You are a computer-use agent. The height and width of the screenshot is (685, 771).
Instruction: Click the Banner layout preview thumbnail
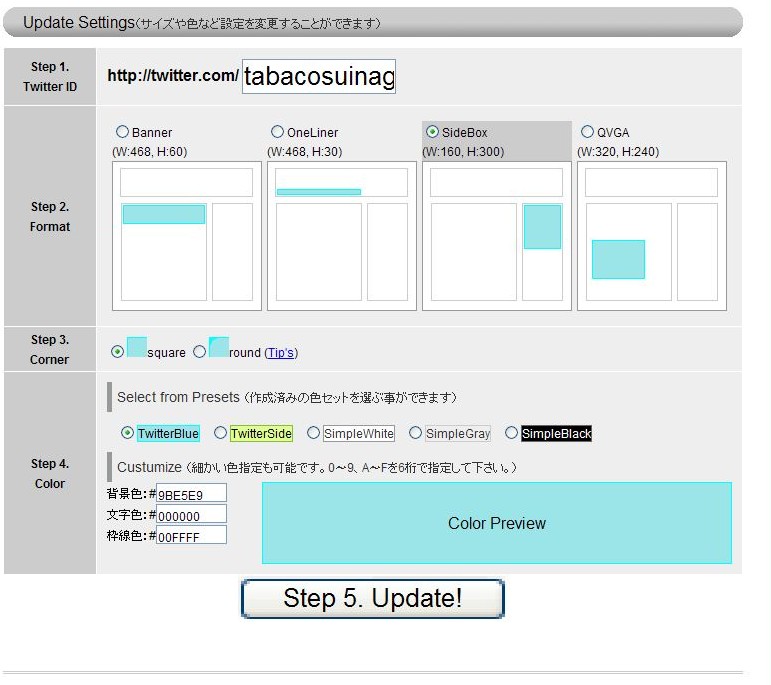pyautogui.click(x=187, y=236)
